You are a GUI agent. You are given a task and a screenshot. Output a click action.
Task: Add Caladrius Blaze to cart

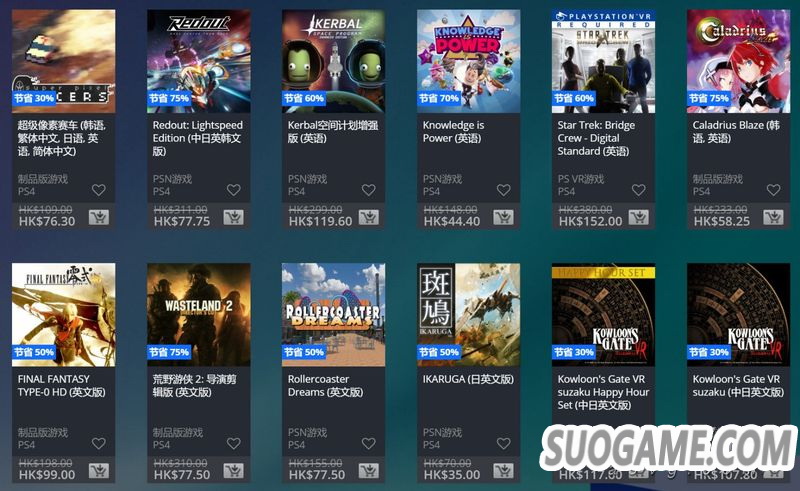pos(773,218)
